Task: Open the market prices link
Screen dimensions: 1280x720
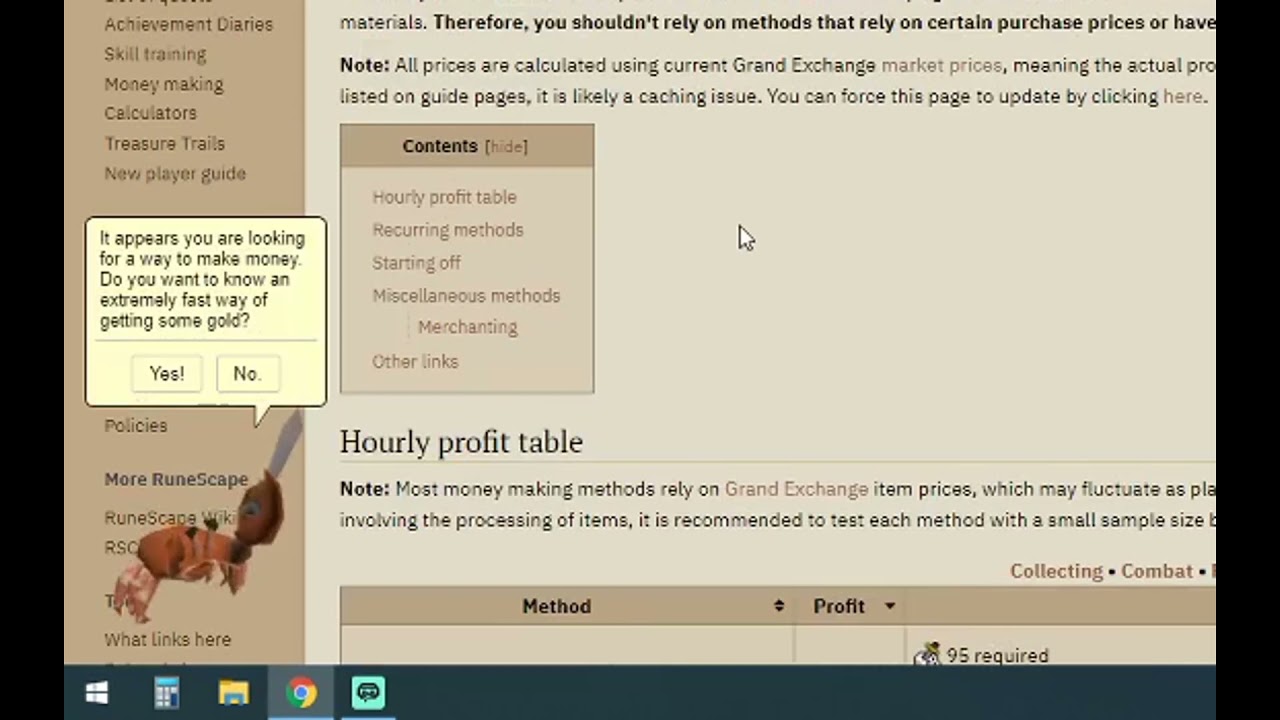Action: (x=941, y=65)
